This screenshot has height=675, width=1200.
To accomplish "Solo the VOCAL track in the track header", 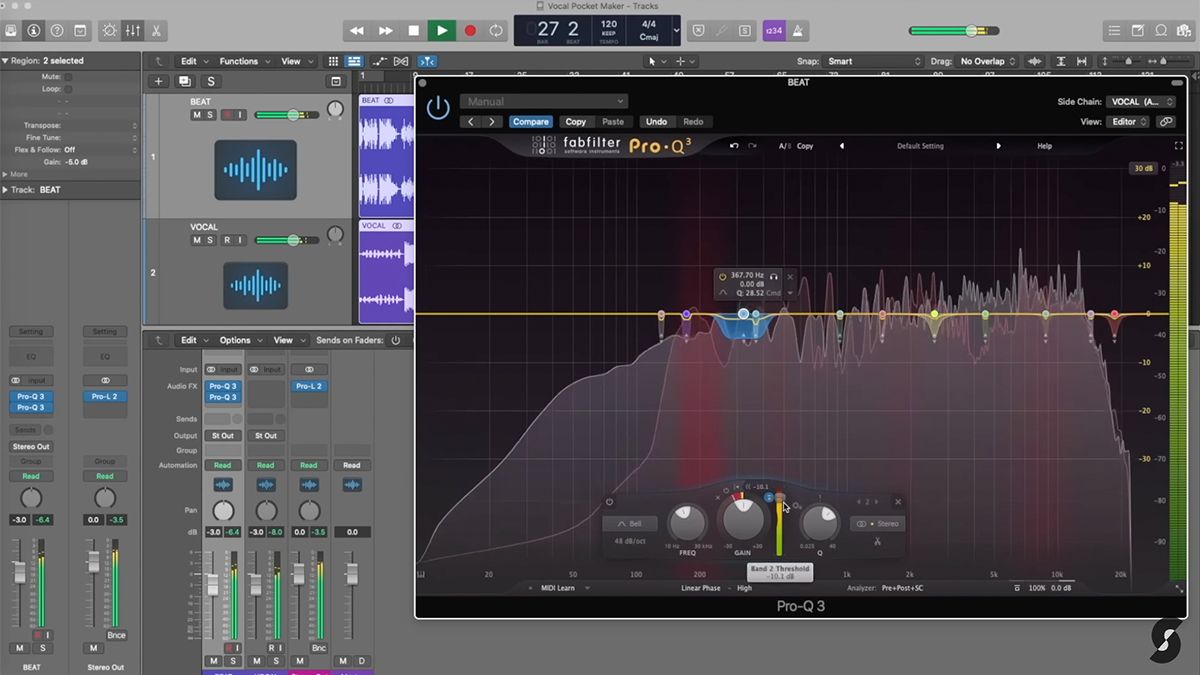I will [210, 240].
